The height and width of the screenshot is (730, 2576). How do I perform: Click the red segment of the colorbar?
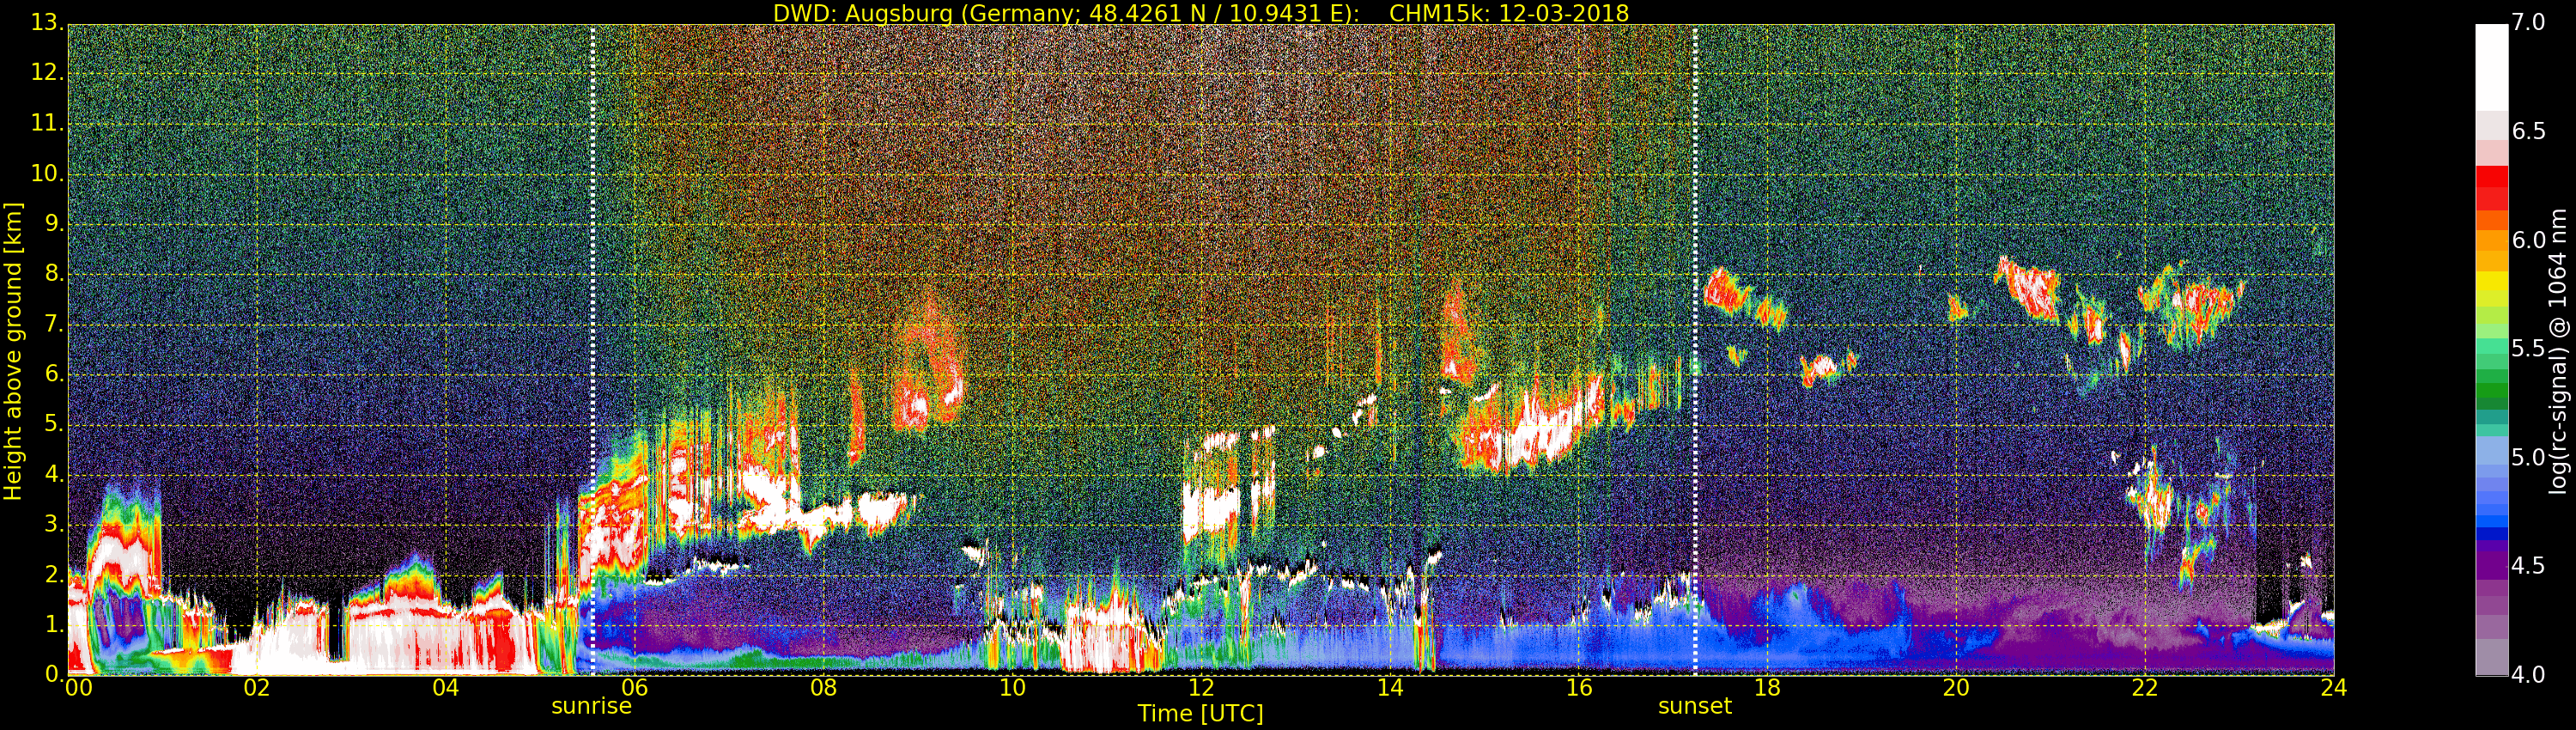2491,188
